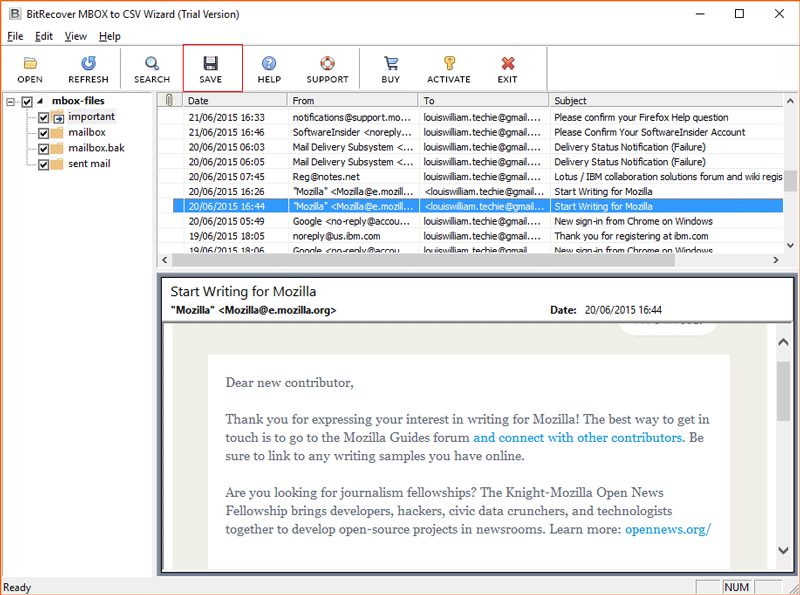800x595 pixels.
Task: Click the sender address Mozilla@e.mozilla.org
Action: click(x=278, y=310)
